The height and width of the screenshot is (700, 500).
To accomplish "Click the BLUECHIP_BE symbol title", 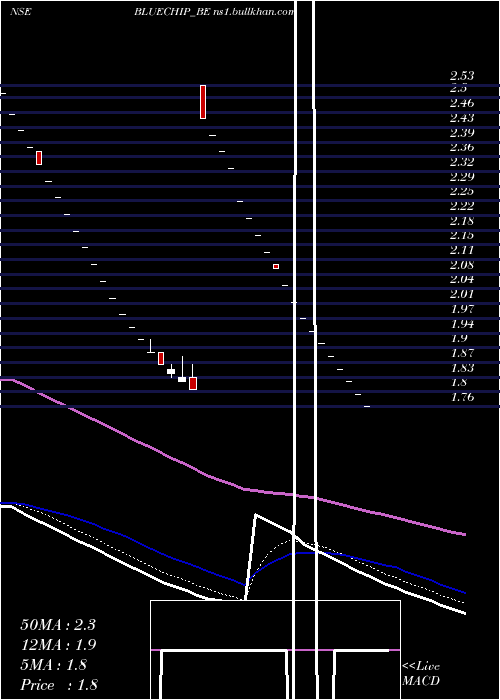I will (172, 12).
